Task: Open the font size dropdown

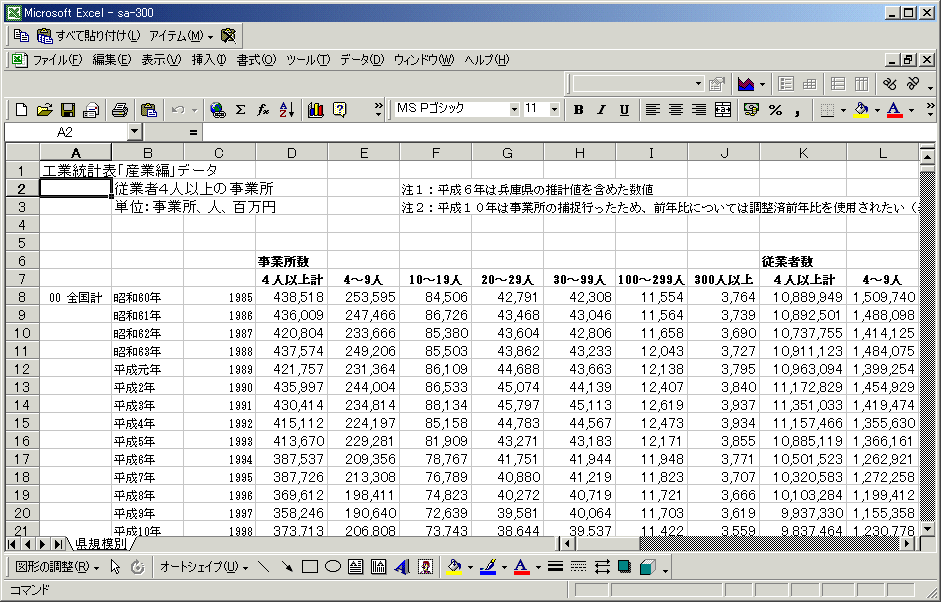Action: point(555,109)
